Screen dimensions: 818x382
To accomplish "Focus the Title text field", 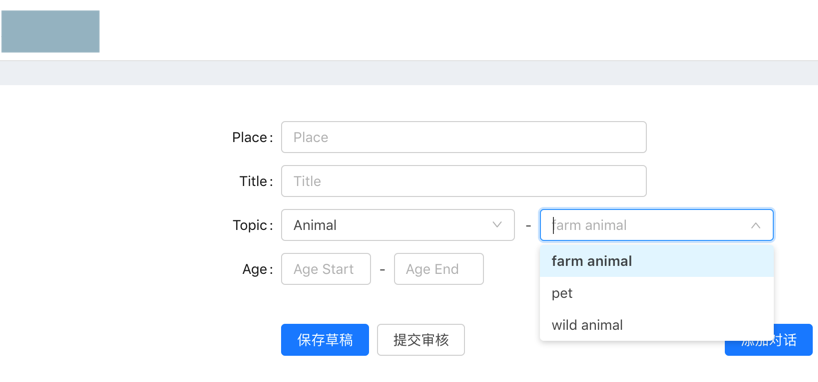I will point(464,181).
